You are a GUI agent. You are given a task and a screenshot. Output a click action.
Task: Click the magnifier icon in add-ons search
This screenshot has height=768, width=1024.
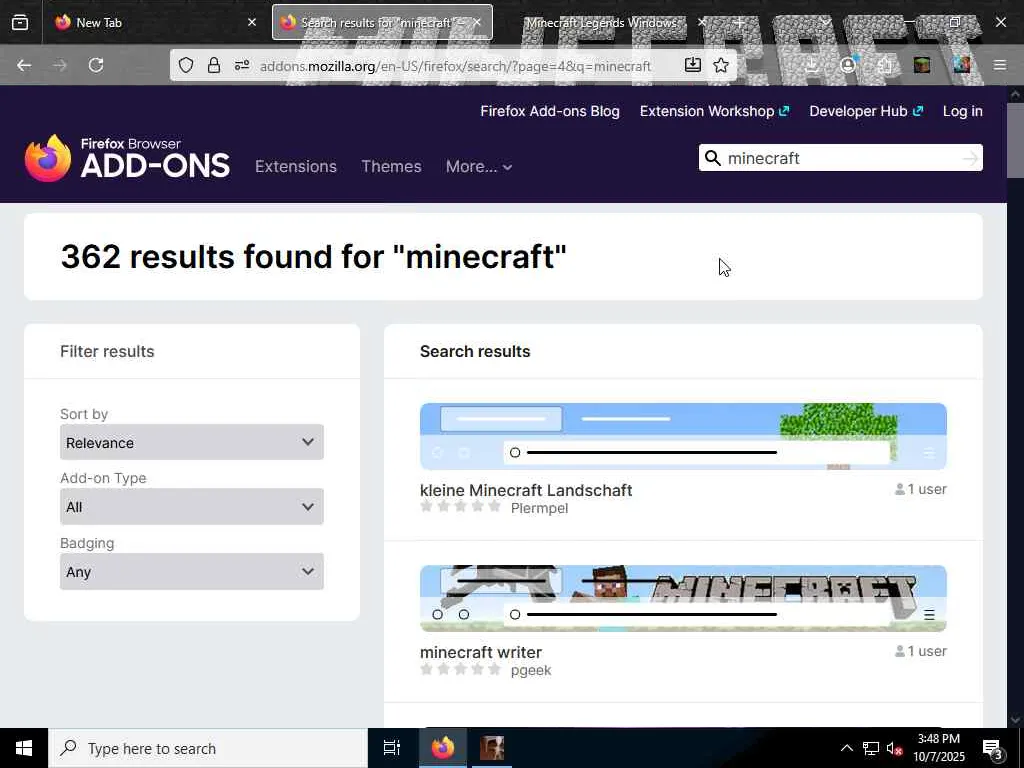click(713, 158)
